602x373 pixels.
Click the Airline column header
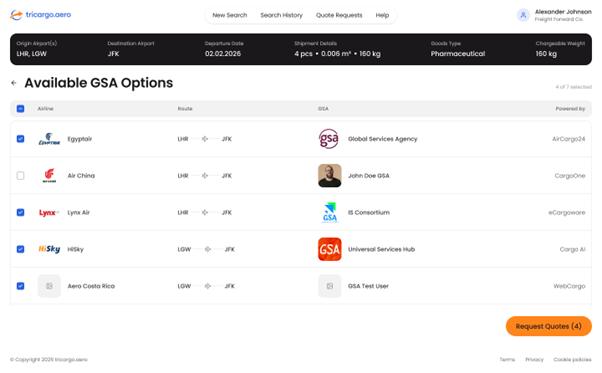(45, 109)
